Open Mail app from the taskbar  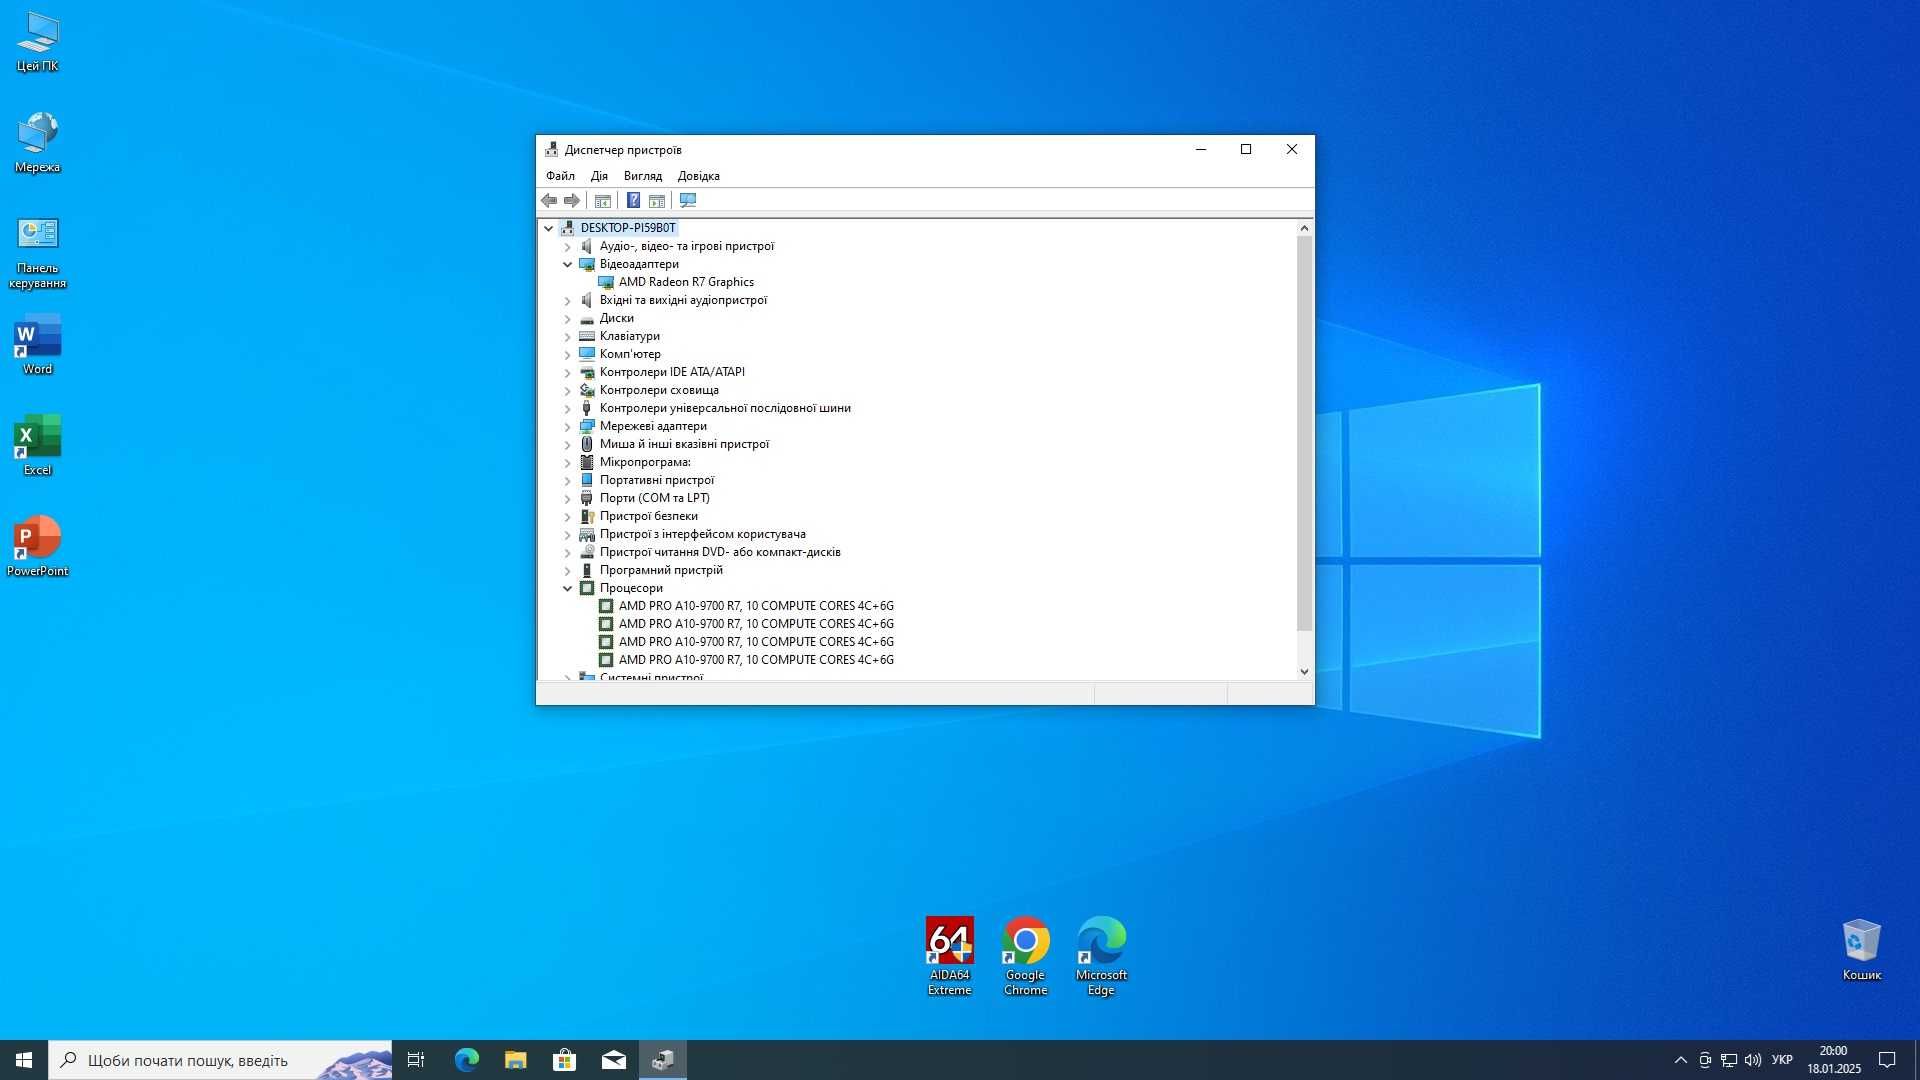(613, 1060)
